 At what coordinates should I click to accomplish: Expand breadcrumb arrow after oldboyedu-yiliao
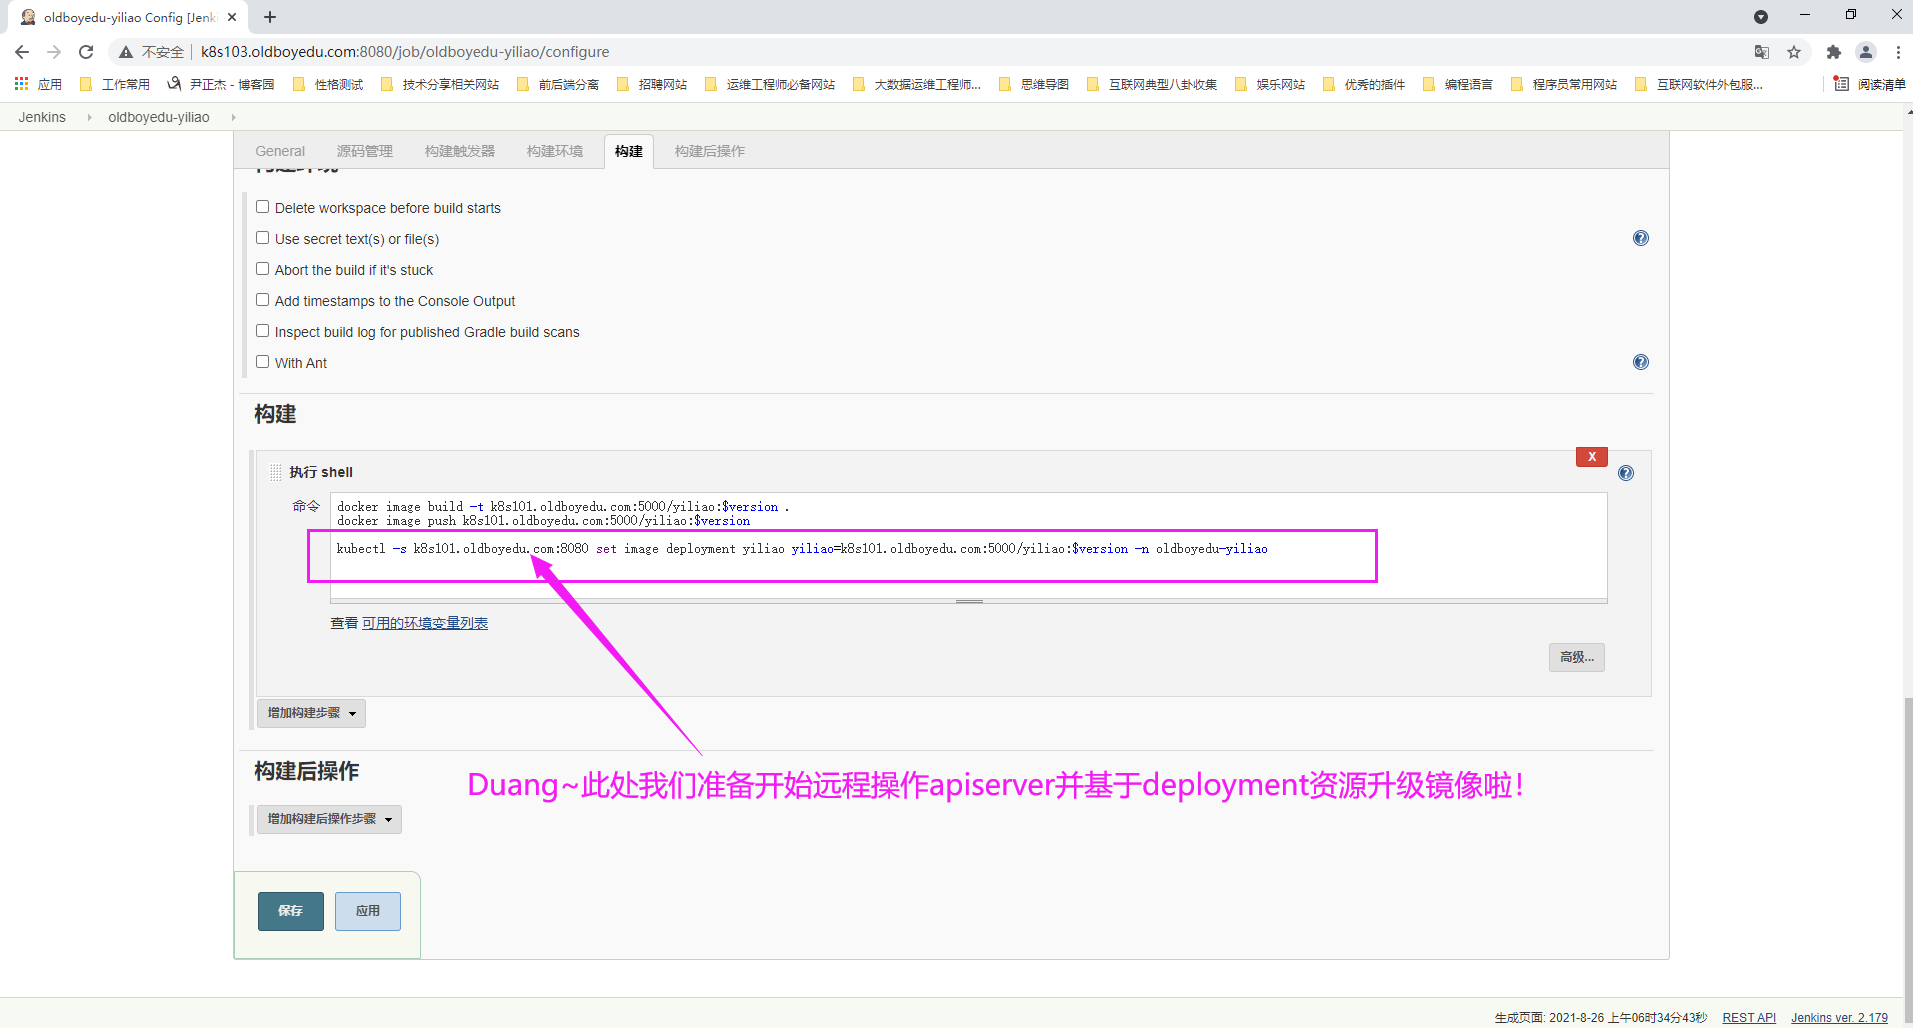234,118
